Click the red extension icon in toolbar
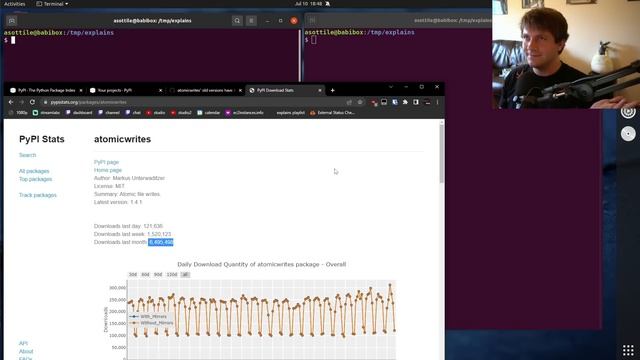640x360 pixels. tap(374, 102)
